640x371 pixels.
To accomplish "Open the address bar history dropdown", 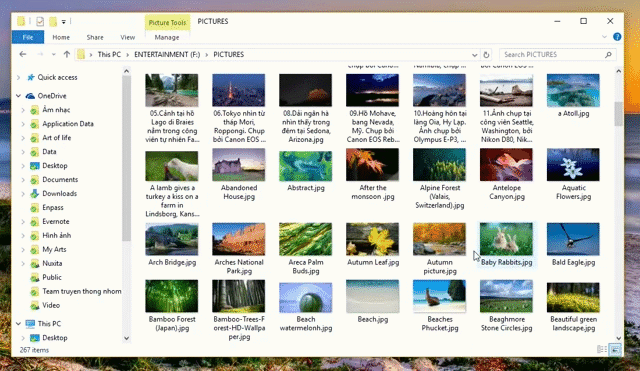I will pos(474,55).
